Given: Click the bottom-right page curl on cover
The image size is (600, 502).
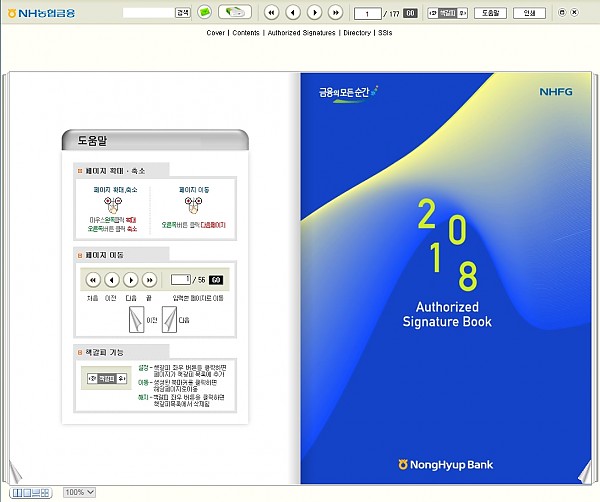Looking at the screenshot, I should point(585,473).
